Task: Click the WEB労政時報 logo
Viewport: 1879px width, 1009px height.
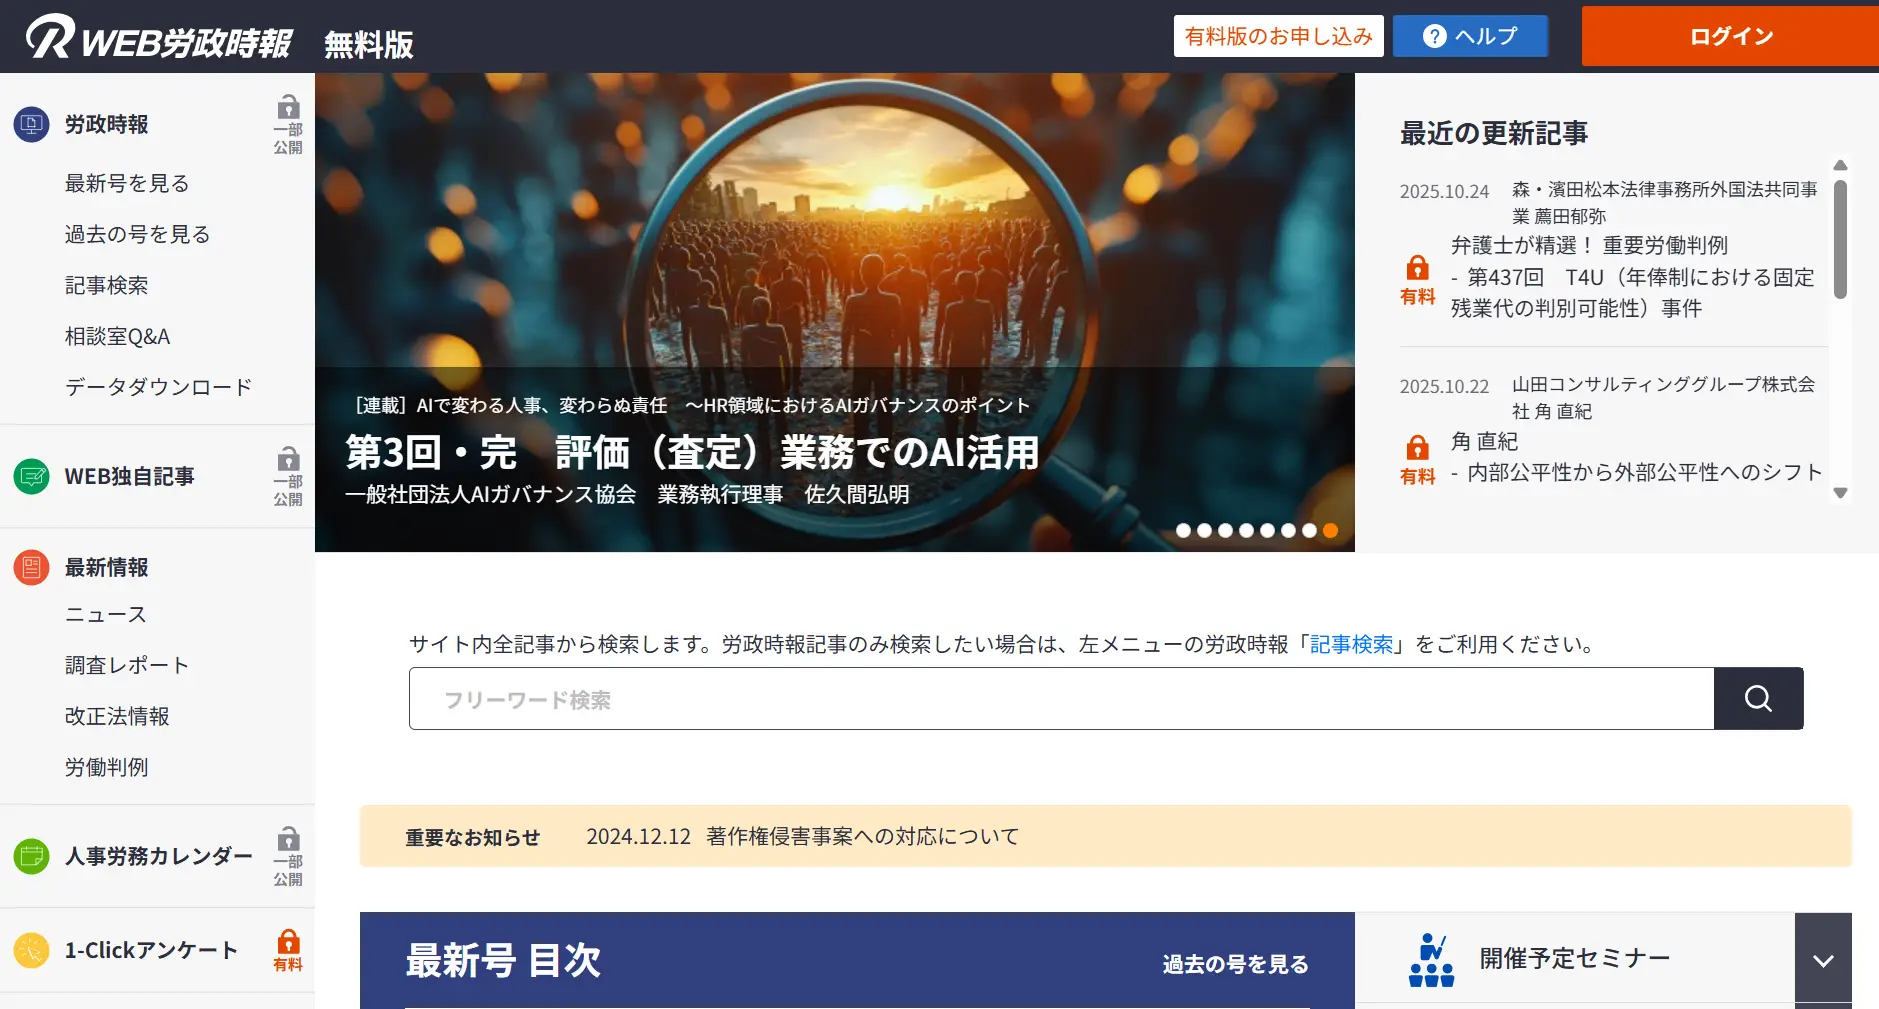Action: (158, 40)
